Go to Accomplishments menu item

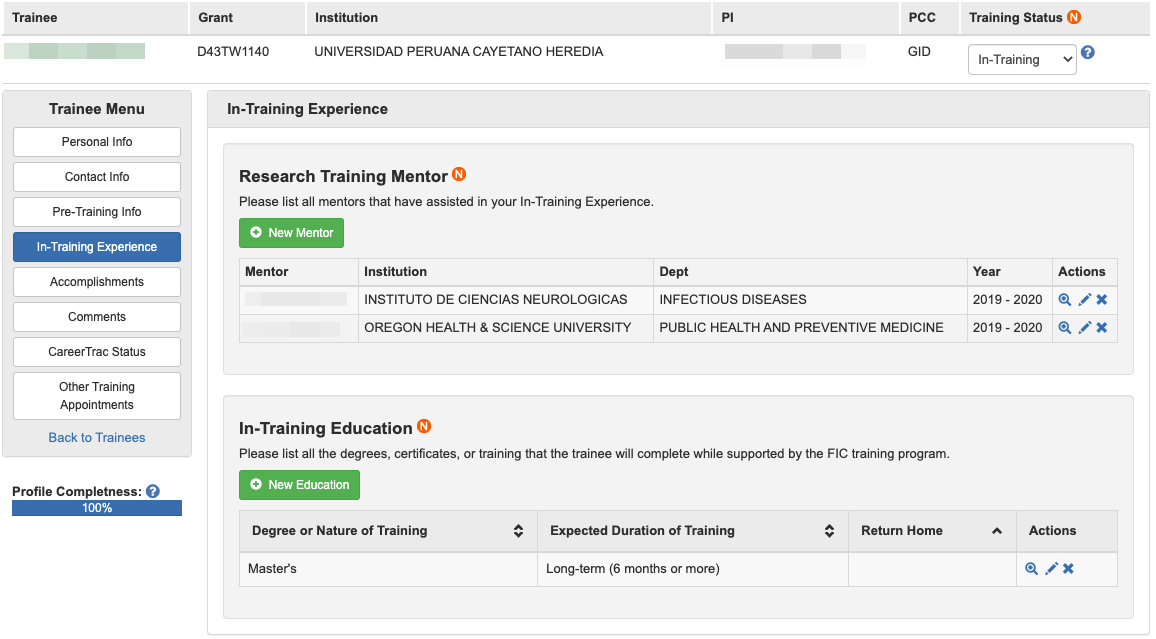coord(97,282)
